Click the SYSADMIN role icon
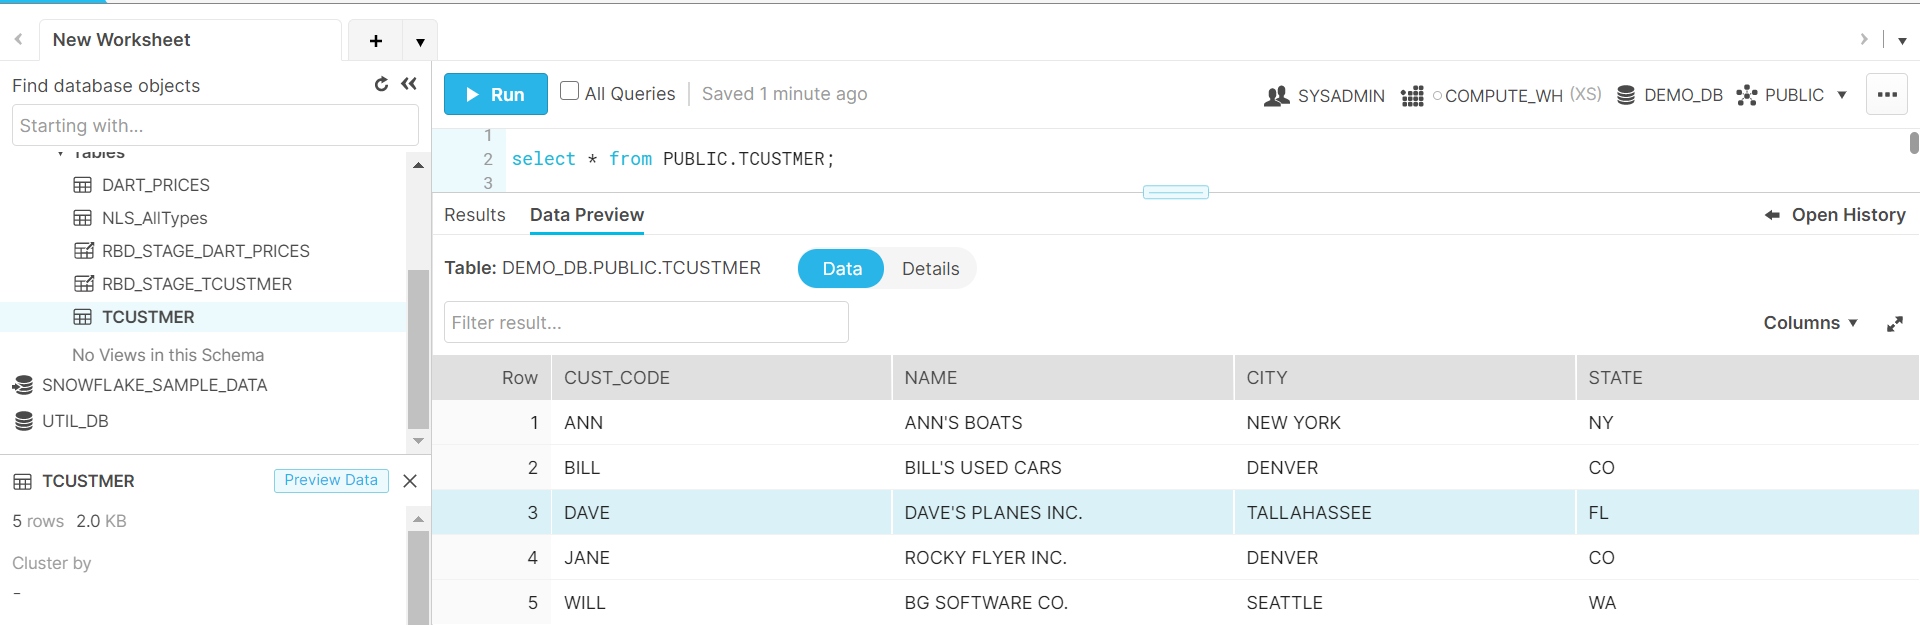Image resolution: width=1920 pixels, height=625 pixels. coord(1276,96)
